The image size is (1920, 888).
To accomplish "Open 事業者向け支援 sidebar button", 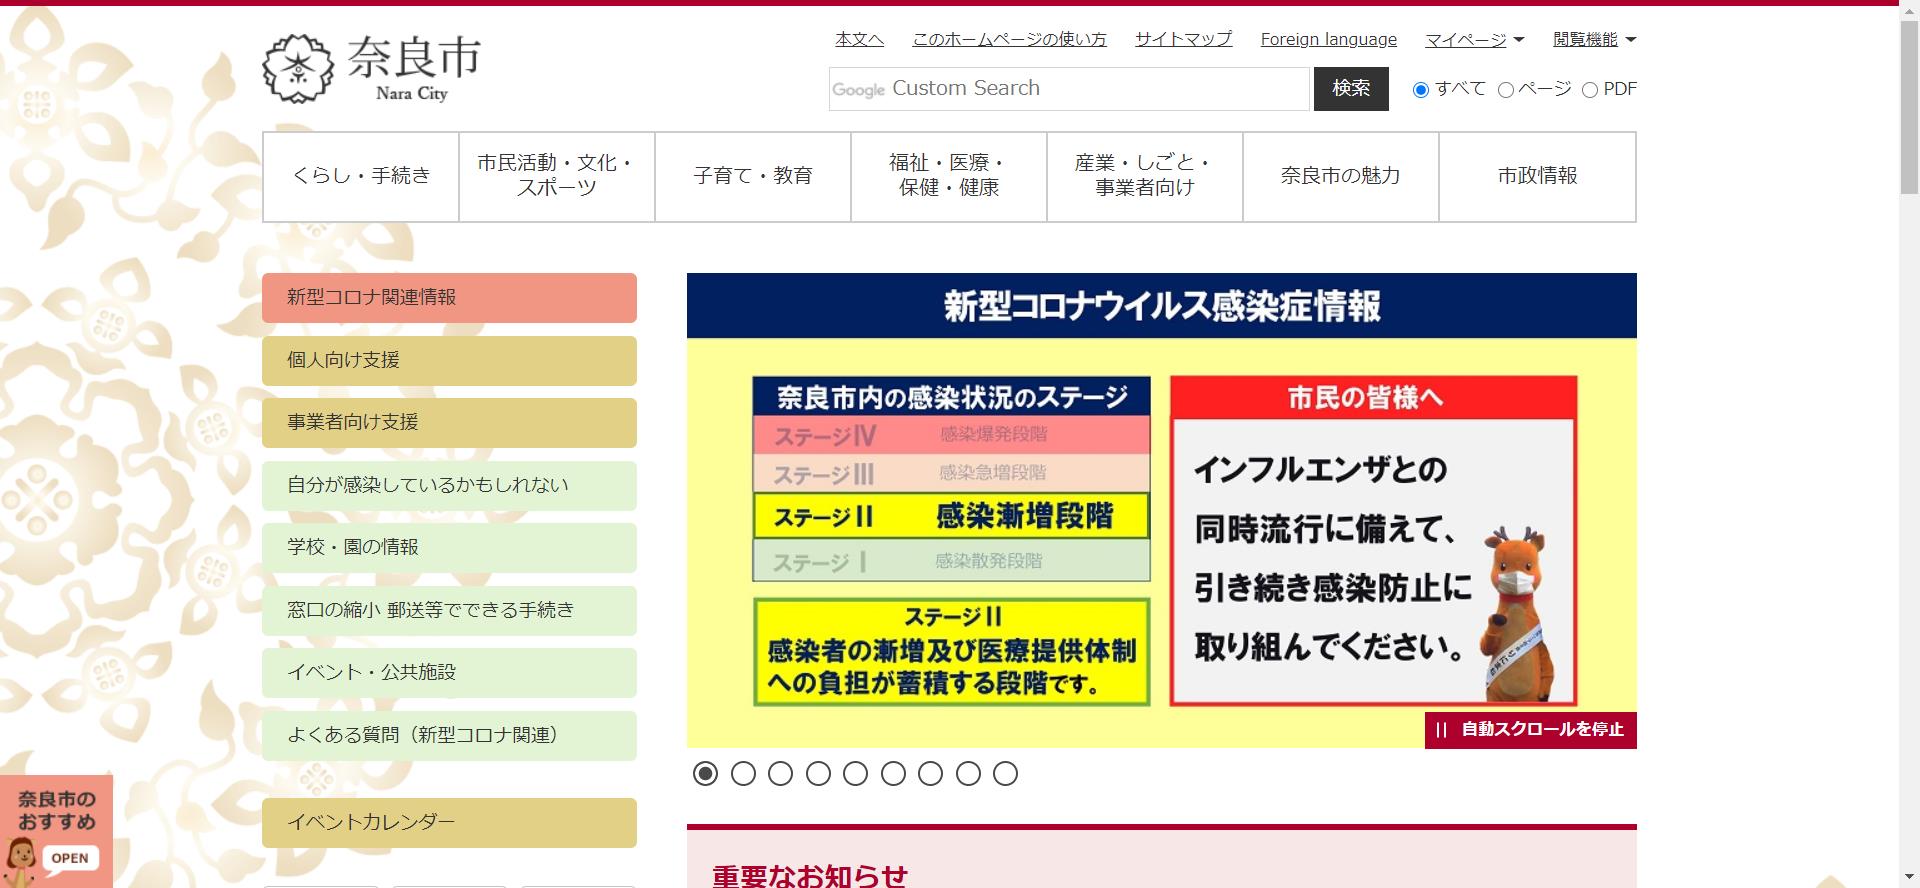I will pos(449,422).
